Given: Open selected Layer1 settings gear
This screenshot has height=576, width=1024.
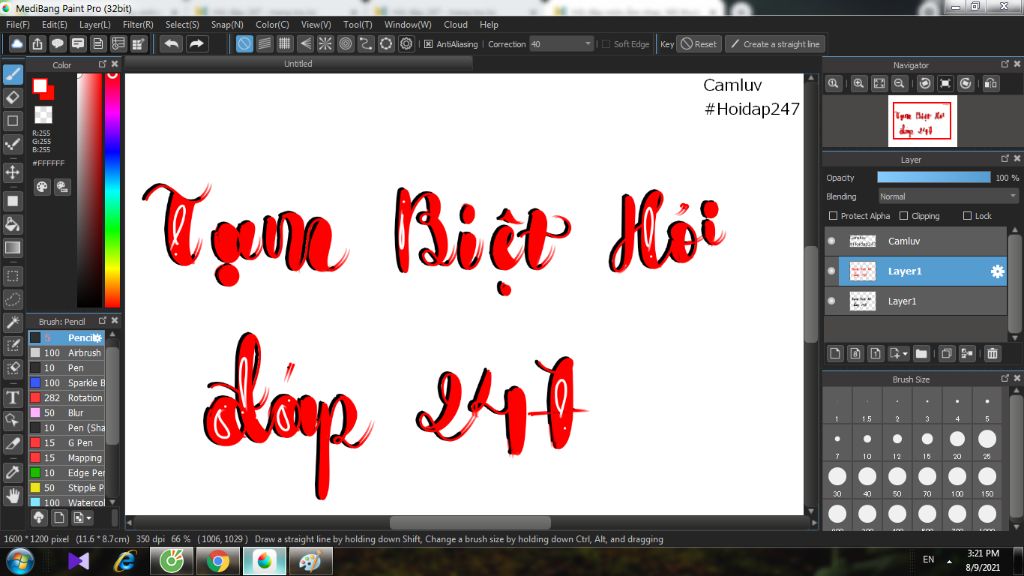Looking at the screenshot, I should point(997,271).
